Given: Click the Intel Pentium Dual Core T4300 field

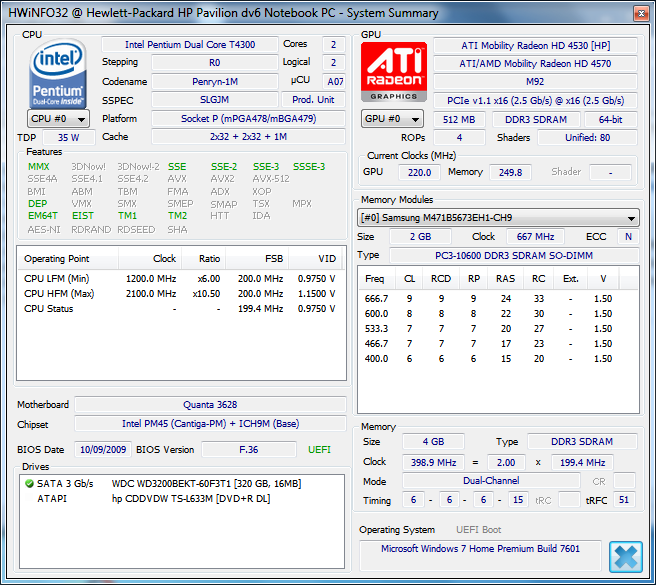Looking at the screenshot, I should [190, 45].
